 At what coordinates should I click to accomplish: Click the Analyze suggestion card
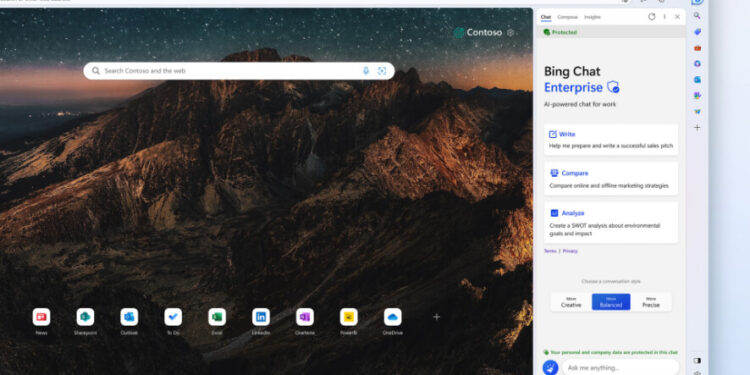(611, 223)
